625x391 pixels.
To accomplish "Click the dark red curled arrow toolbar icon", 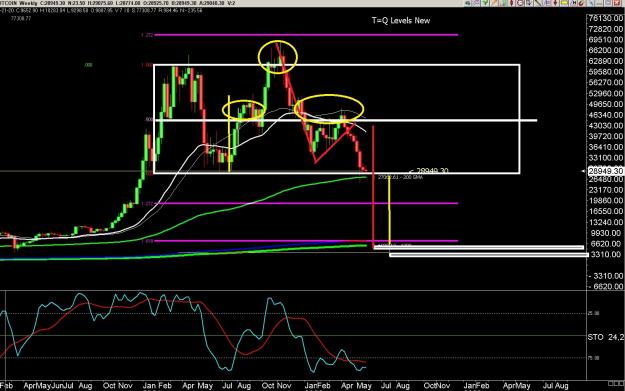I will pyautogui.click(x=581, y=3).
